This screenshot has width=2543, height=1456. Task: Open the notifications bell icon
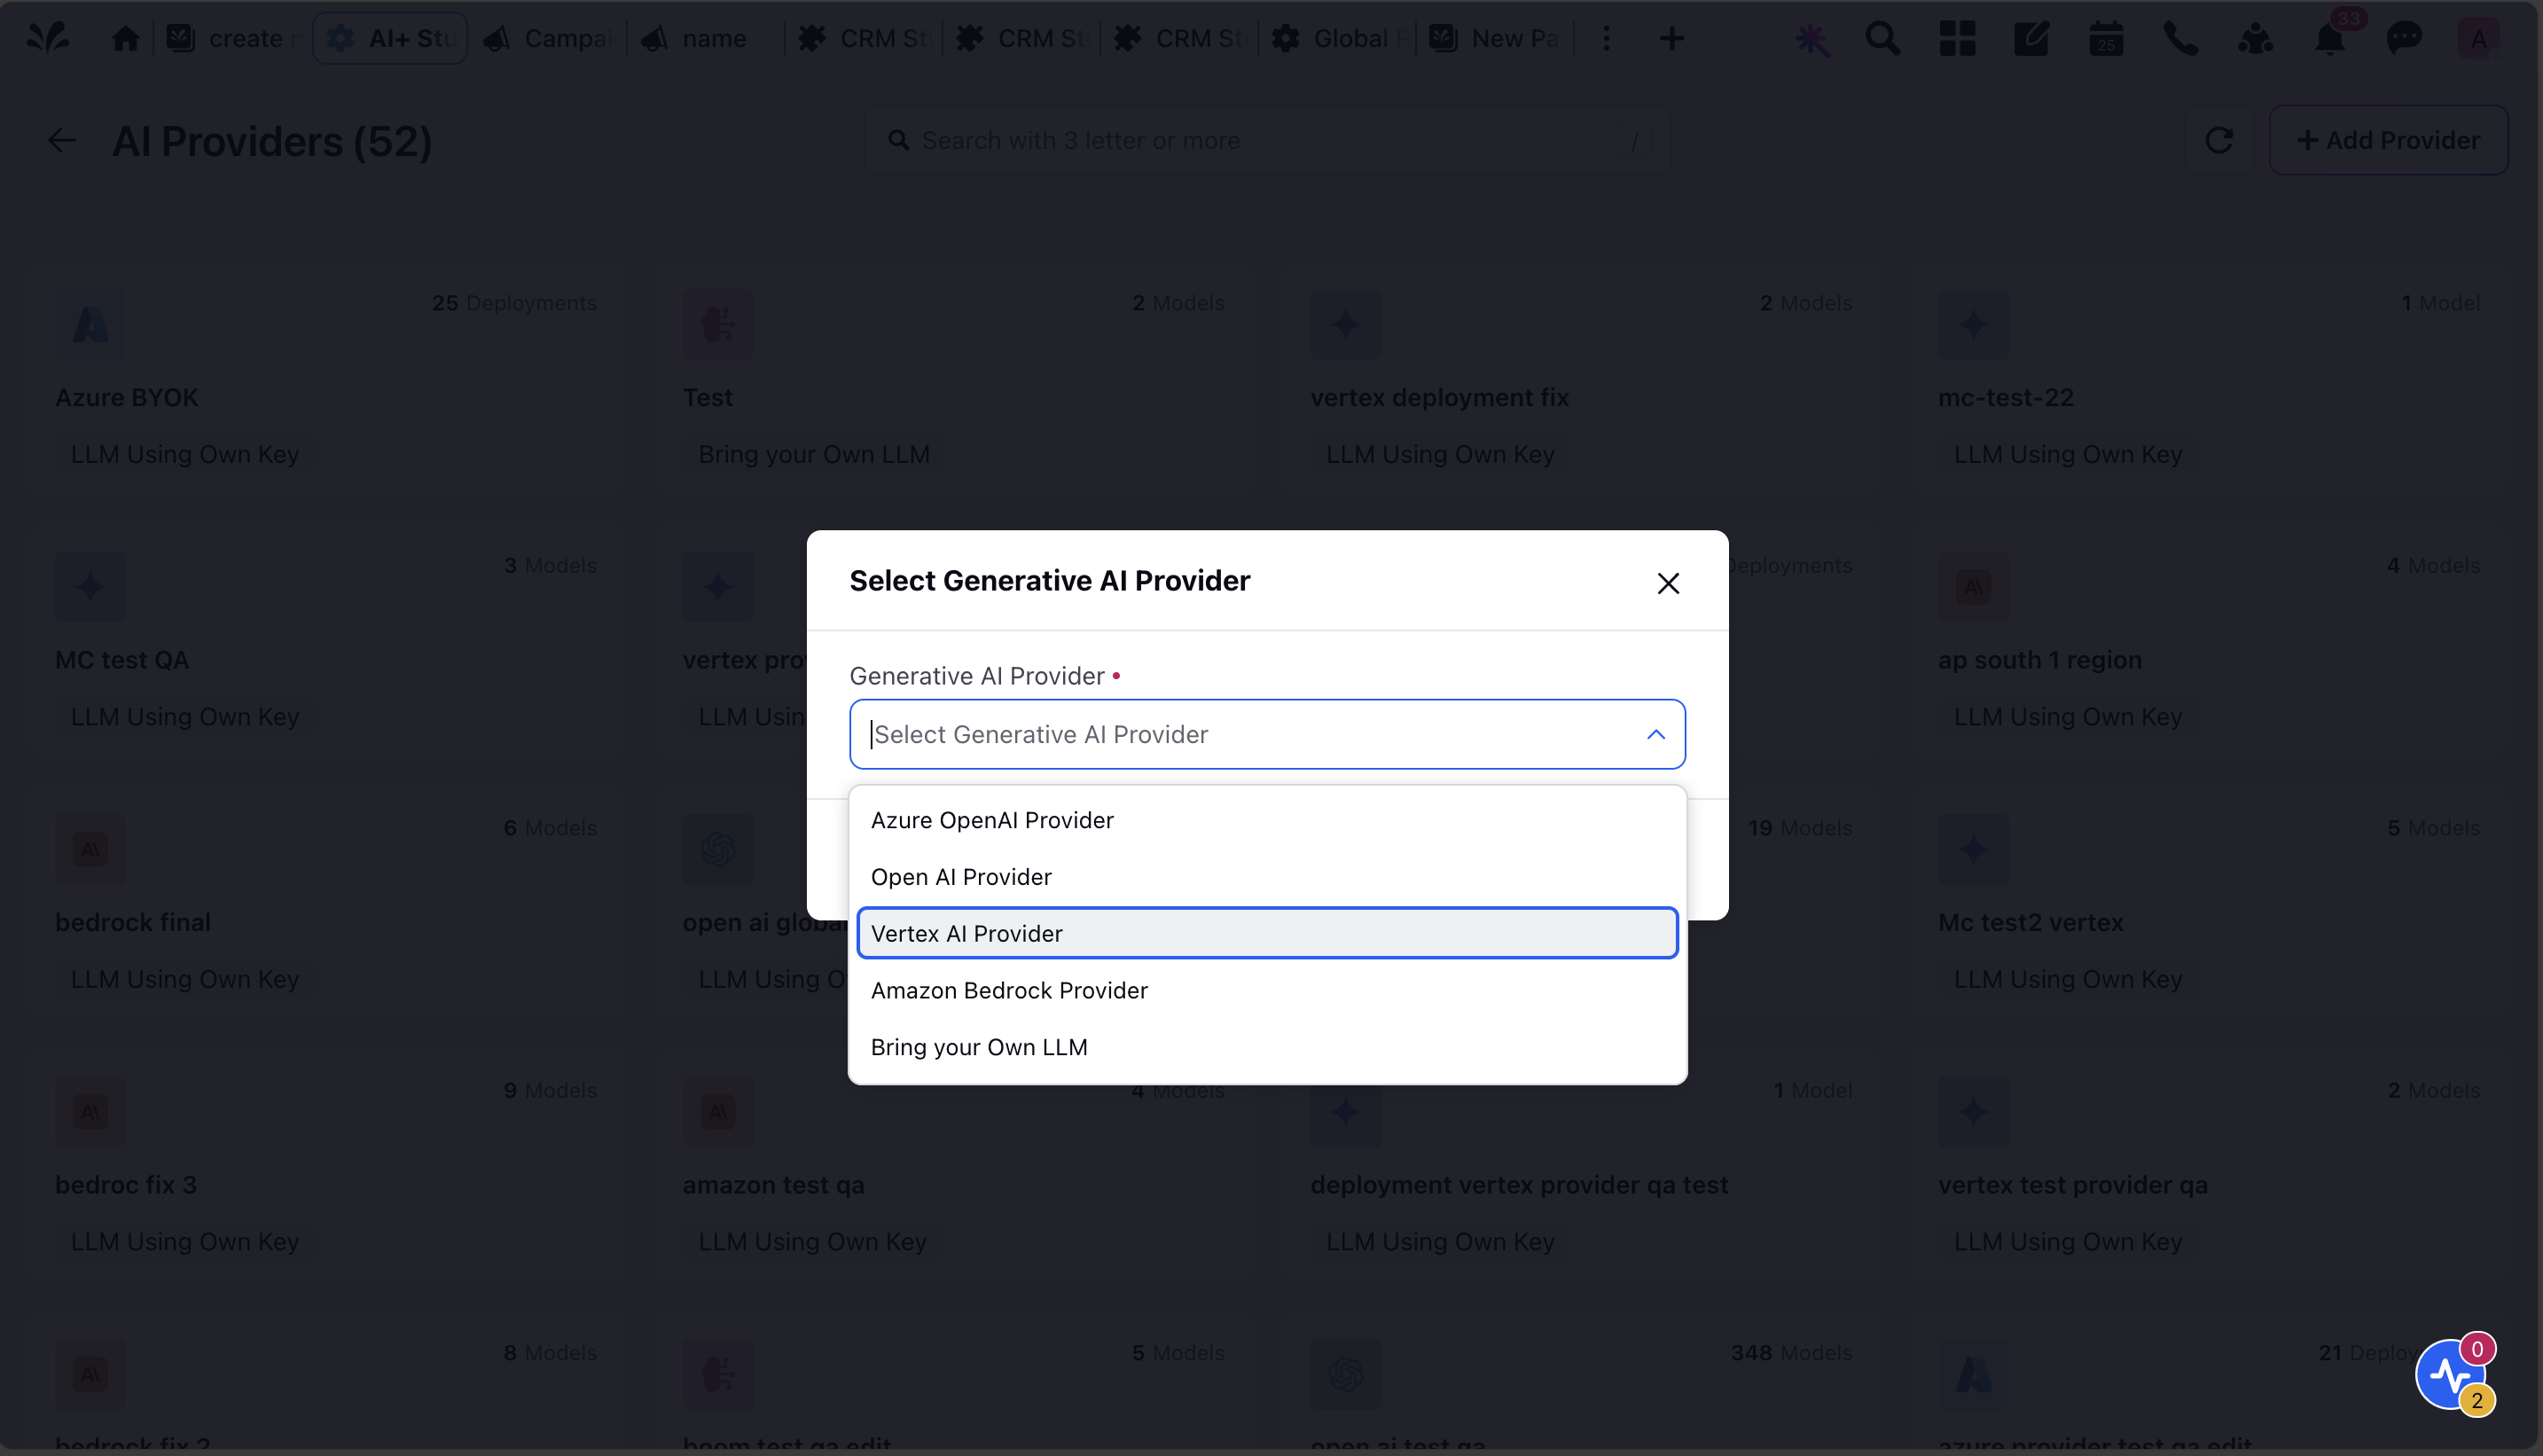coord(2330,39)
